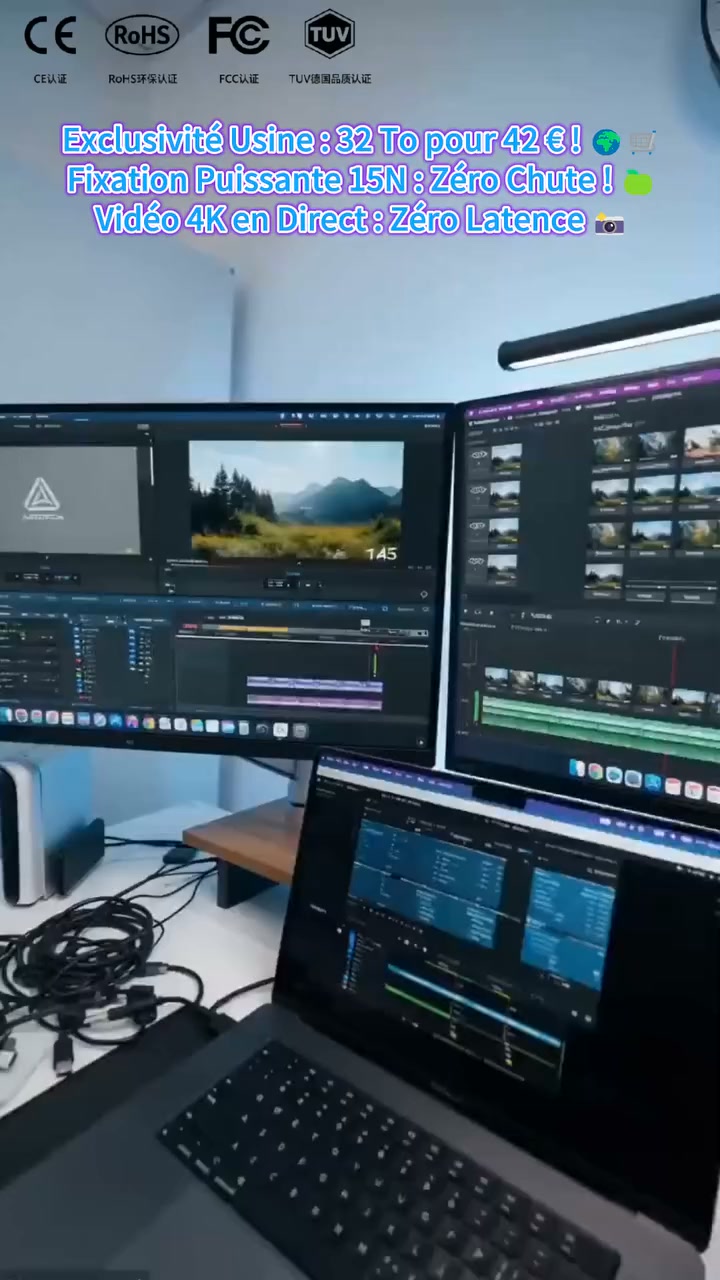Select the upper purple clip in left monitor timeline

(x=314, y=683)
